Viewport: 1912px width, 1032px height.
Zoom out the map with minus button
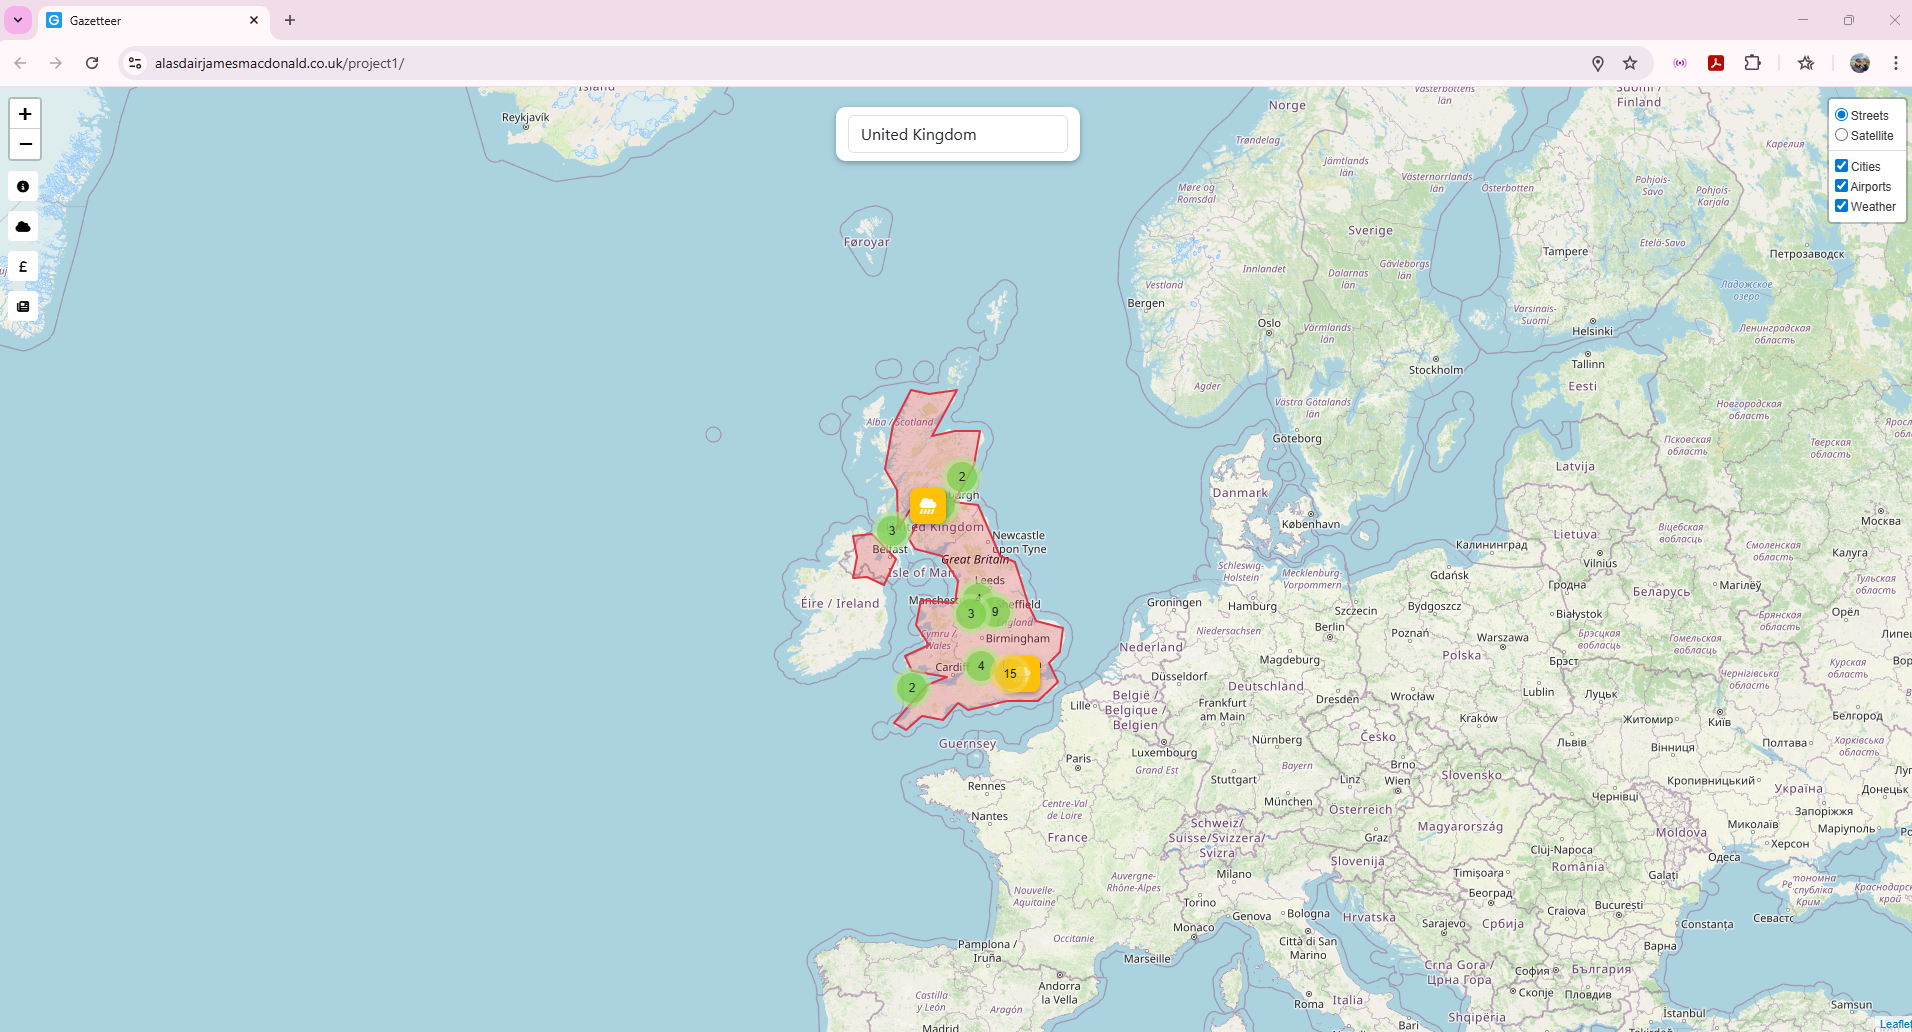pos(25,144)
